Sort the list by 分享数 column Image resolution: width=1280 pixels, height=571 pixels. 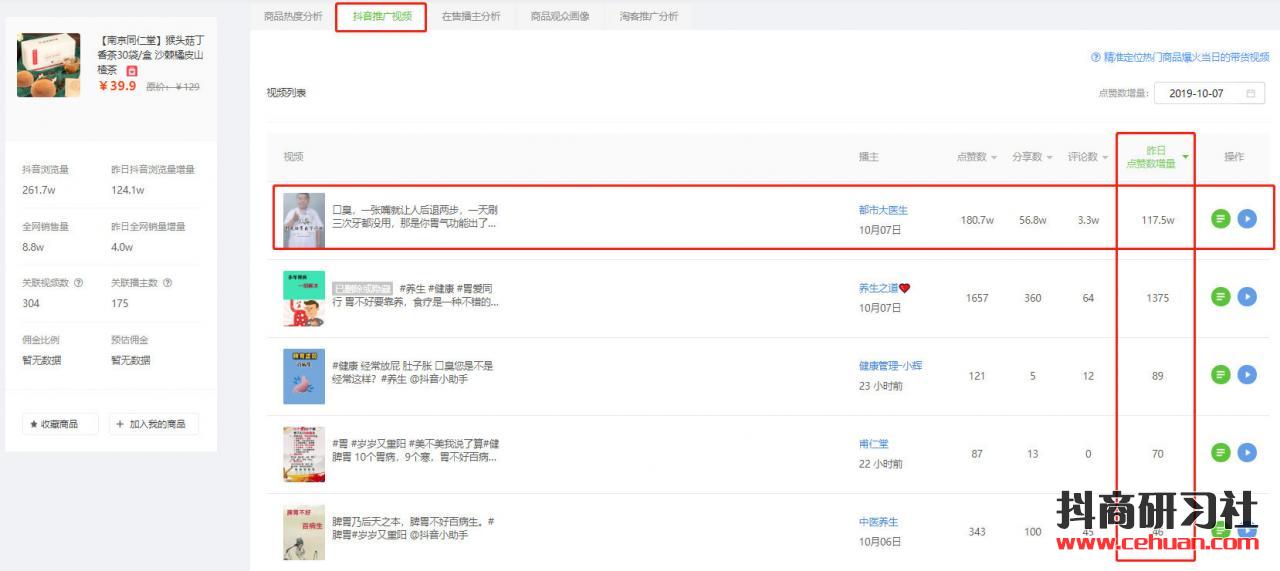pos(1032,157)
